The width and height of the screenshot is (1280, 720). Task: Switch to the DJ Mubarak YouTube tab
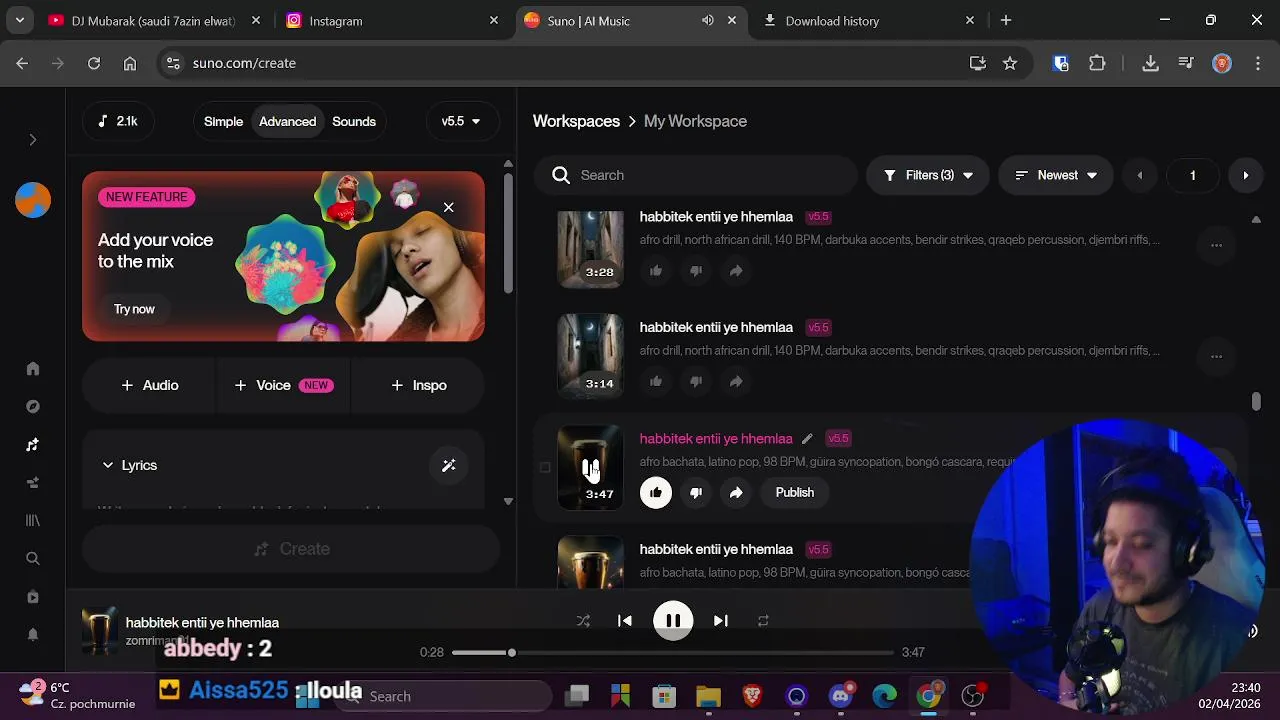coord(154,20)
